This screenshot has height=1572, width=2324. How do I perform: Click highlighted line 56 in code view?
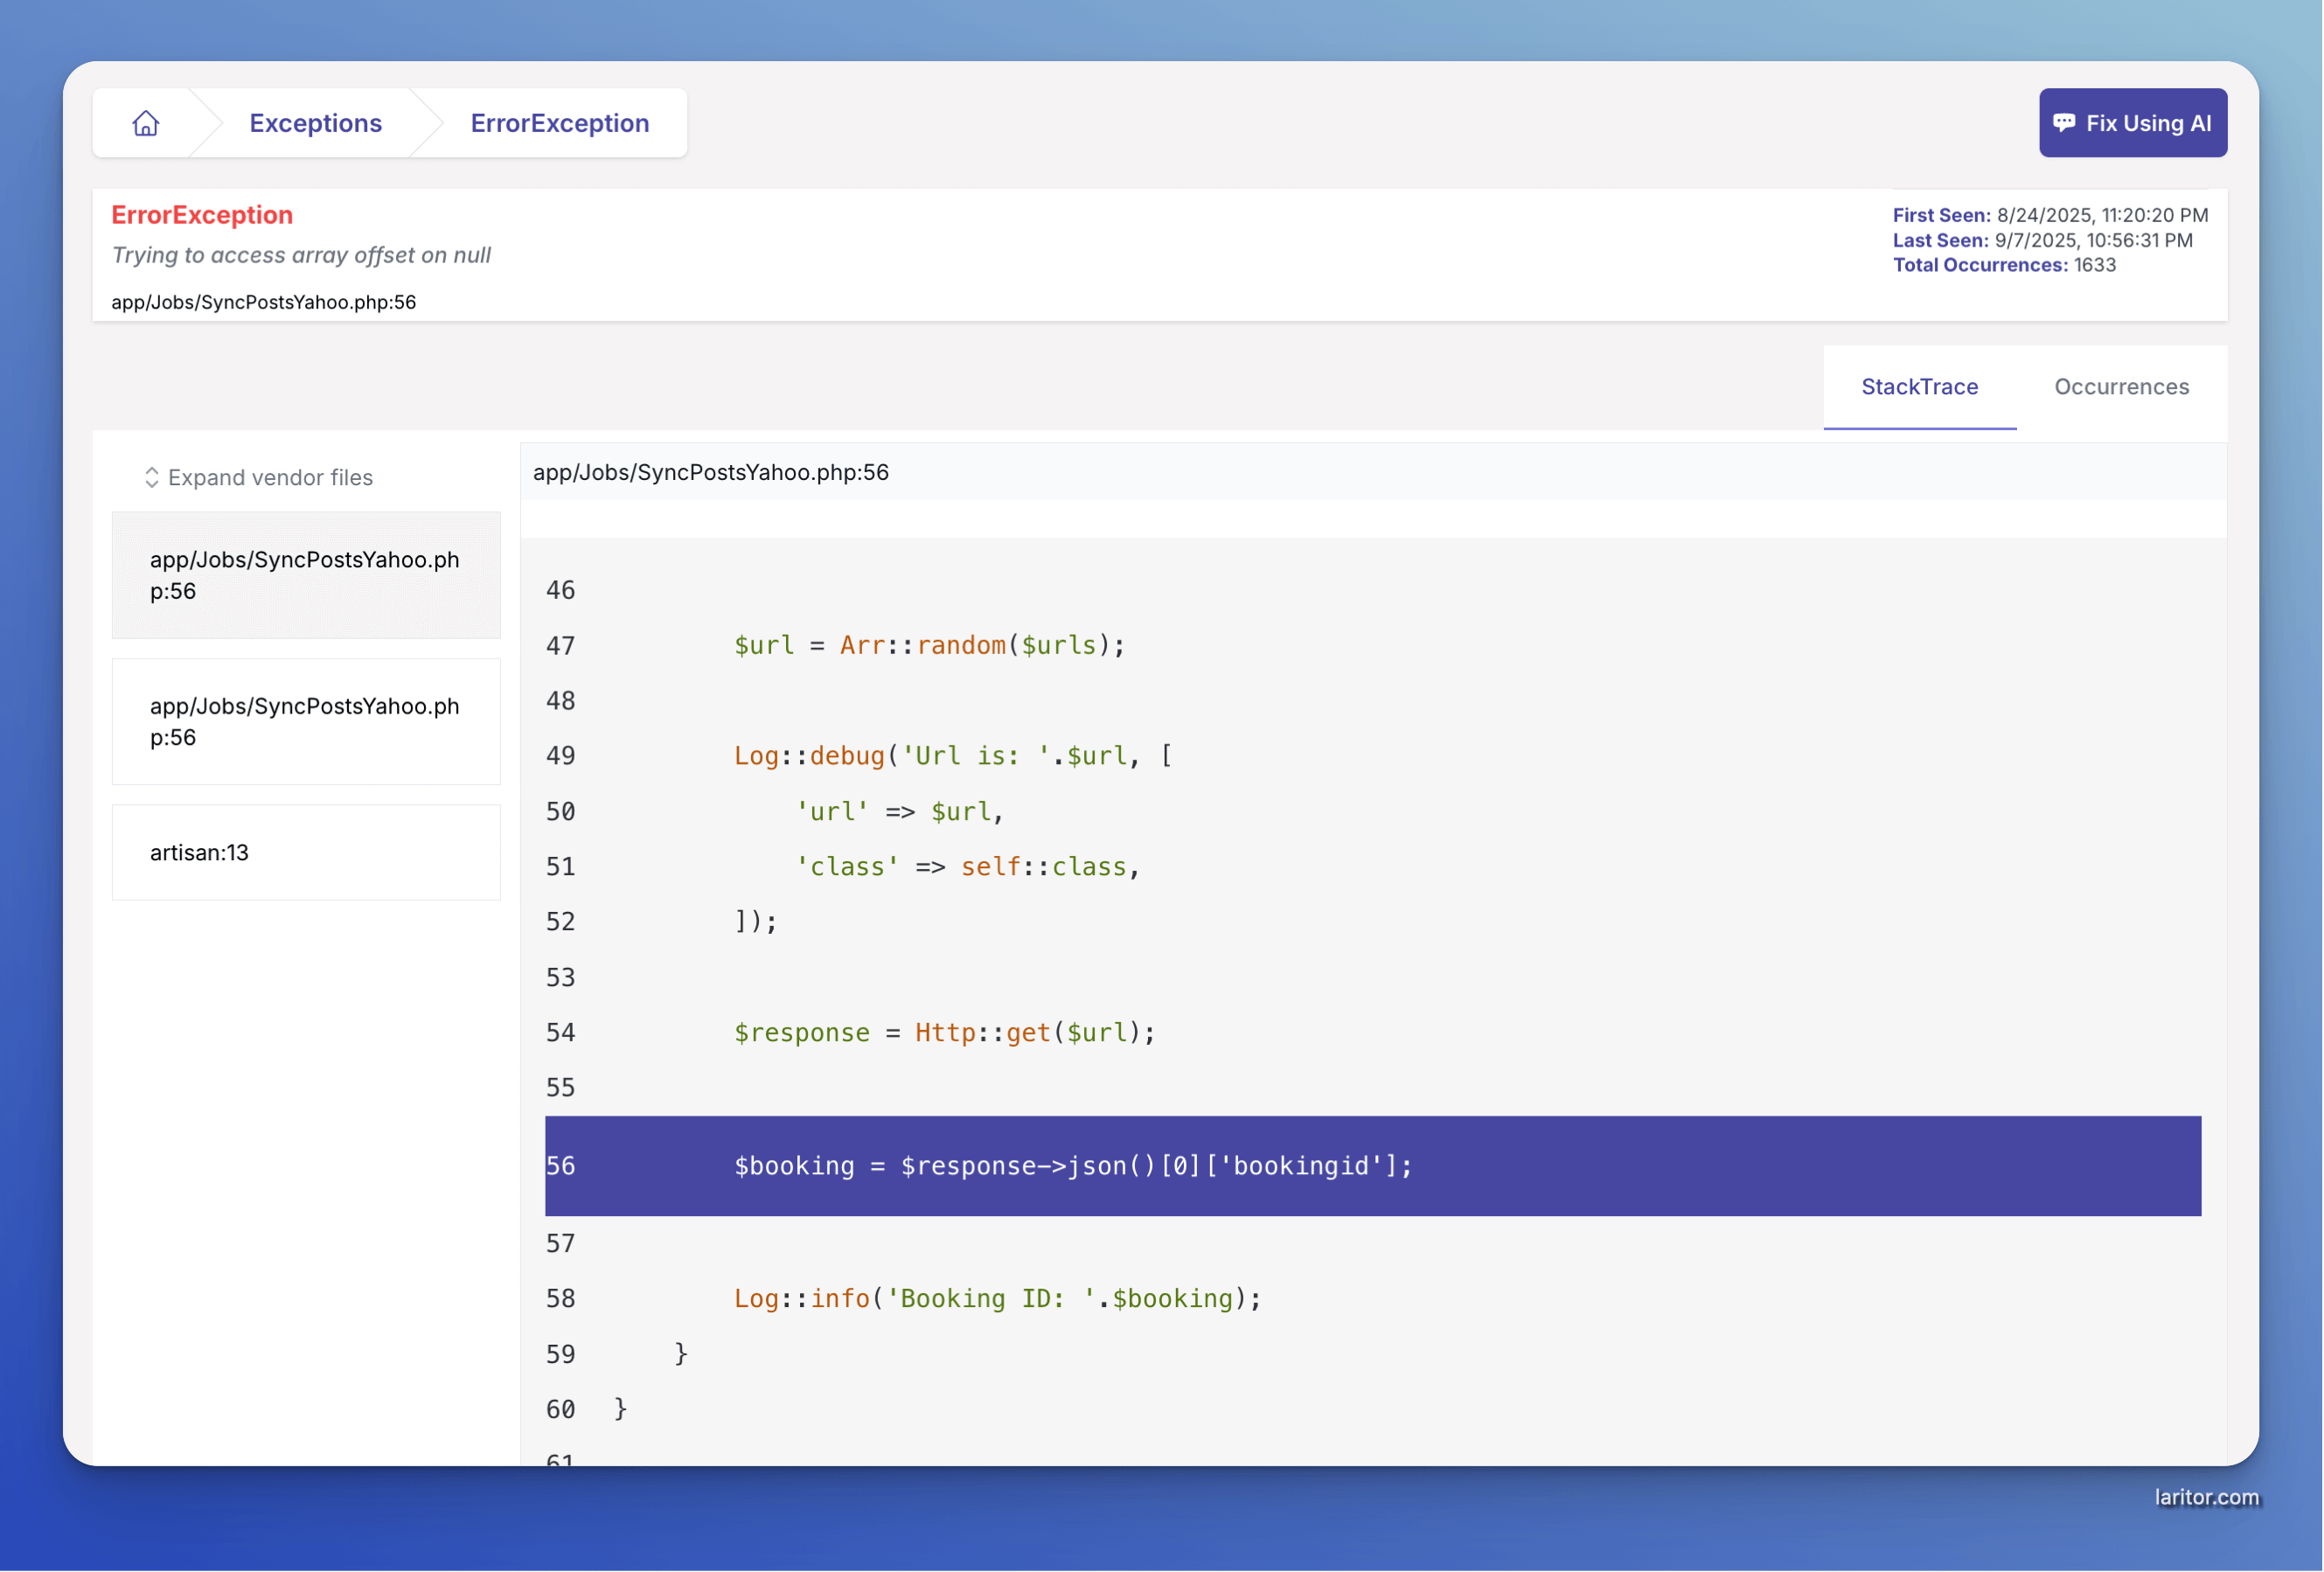point(1072,1166)
